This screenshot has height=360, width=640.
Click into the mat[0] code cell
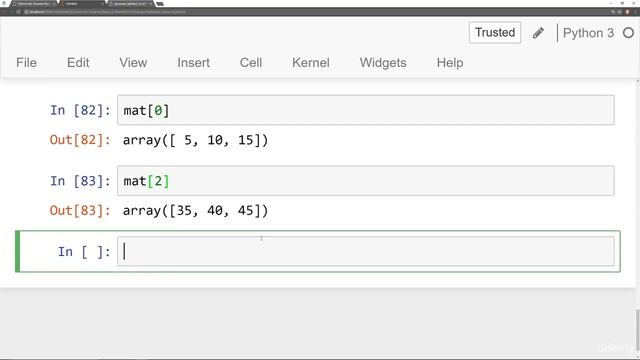[x=365, y=110]
